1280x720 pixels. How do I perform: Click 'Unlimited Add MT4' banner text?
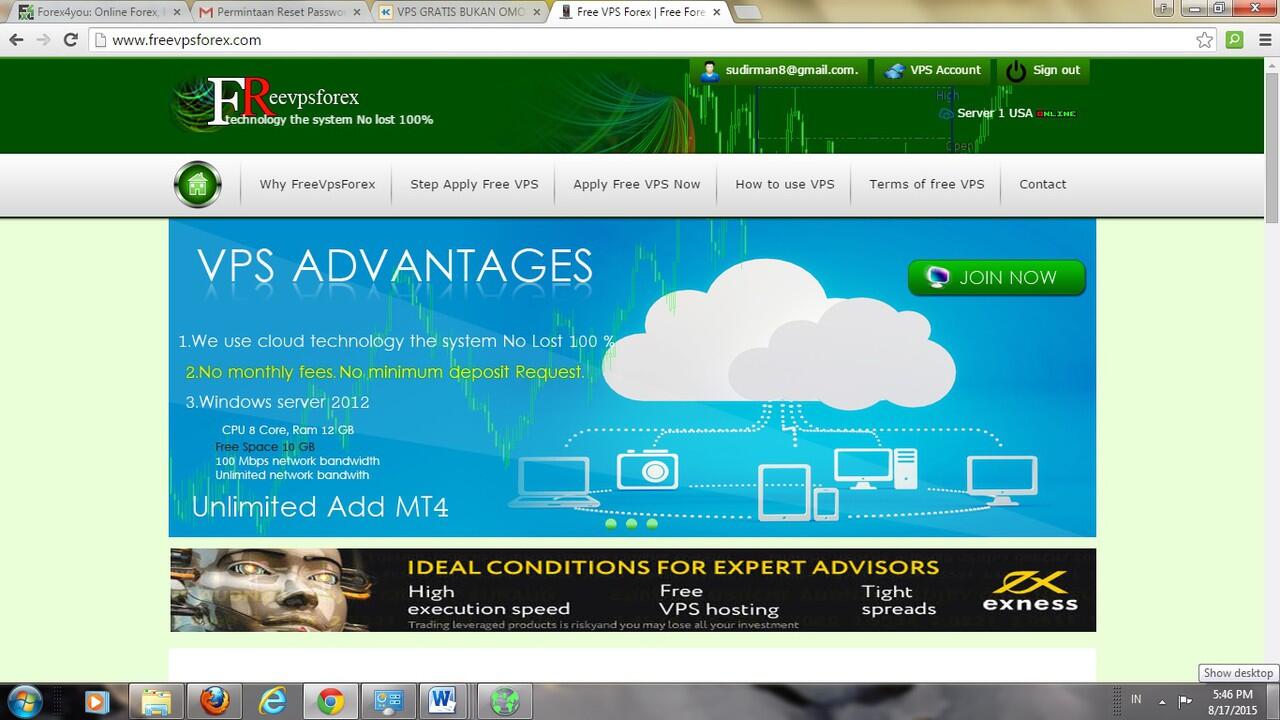[320, 507]
